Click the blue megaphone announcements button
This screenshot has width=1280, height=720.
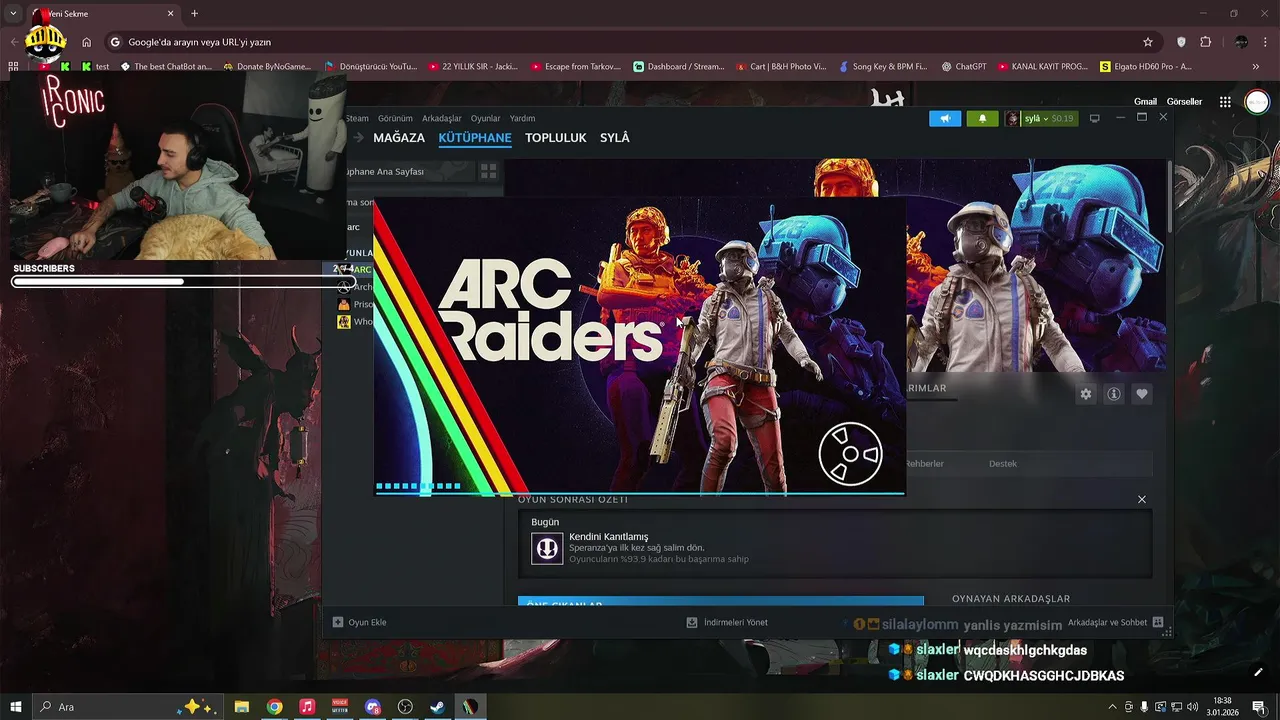tap(945, 118)
